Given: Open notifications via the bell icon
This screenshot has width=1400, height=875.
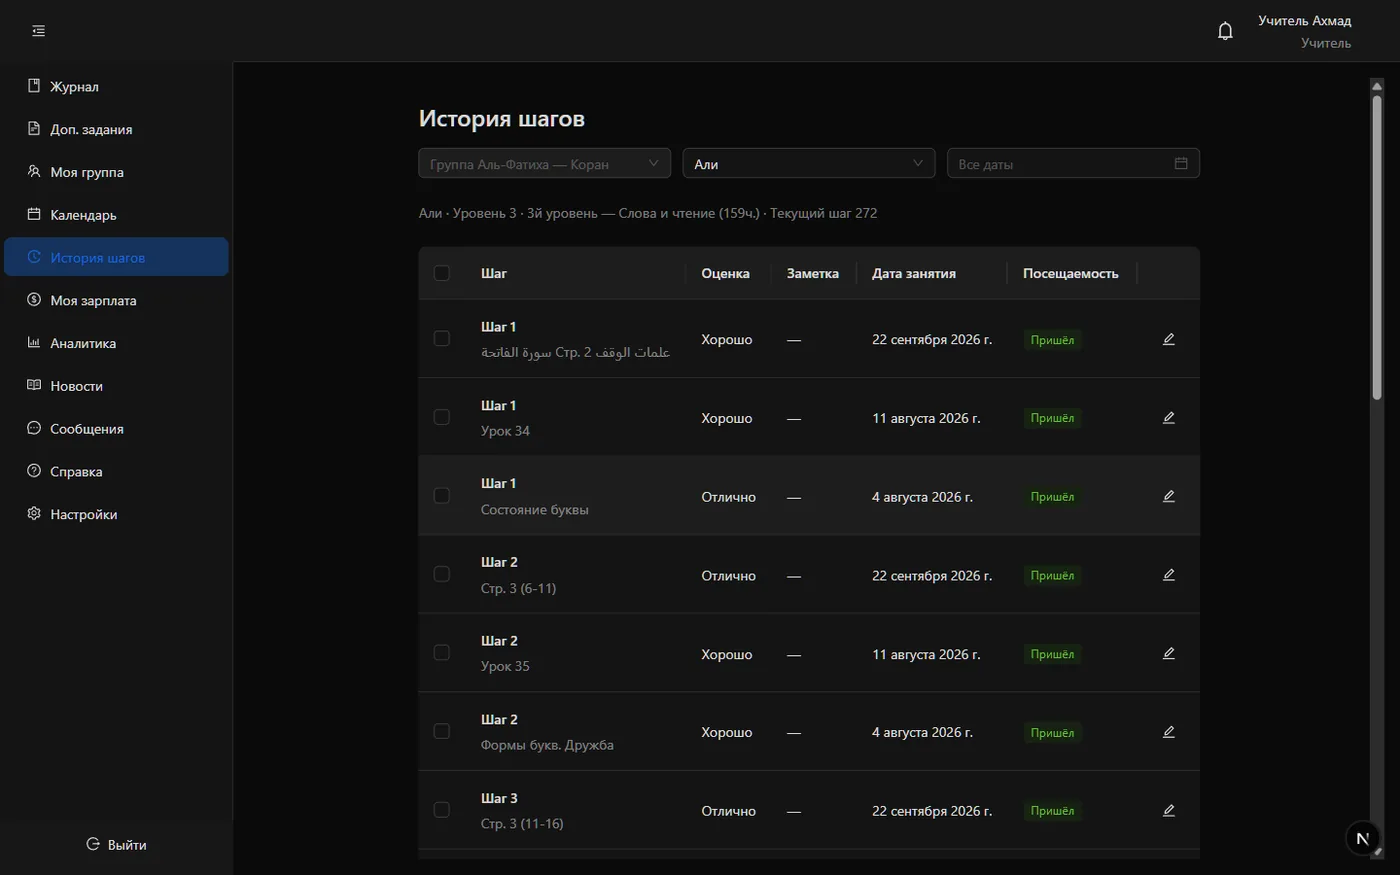Looking at the screenshot, I should [1225, 31].
